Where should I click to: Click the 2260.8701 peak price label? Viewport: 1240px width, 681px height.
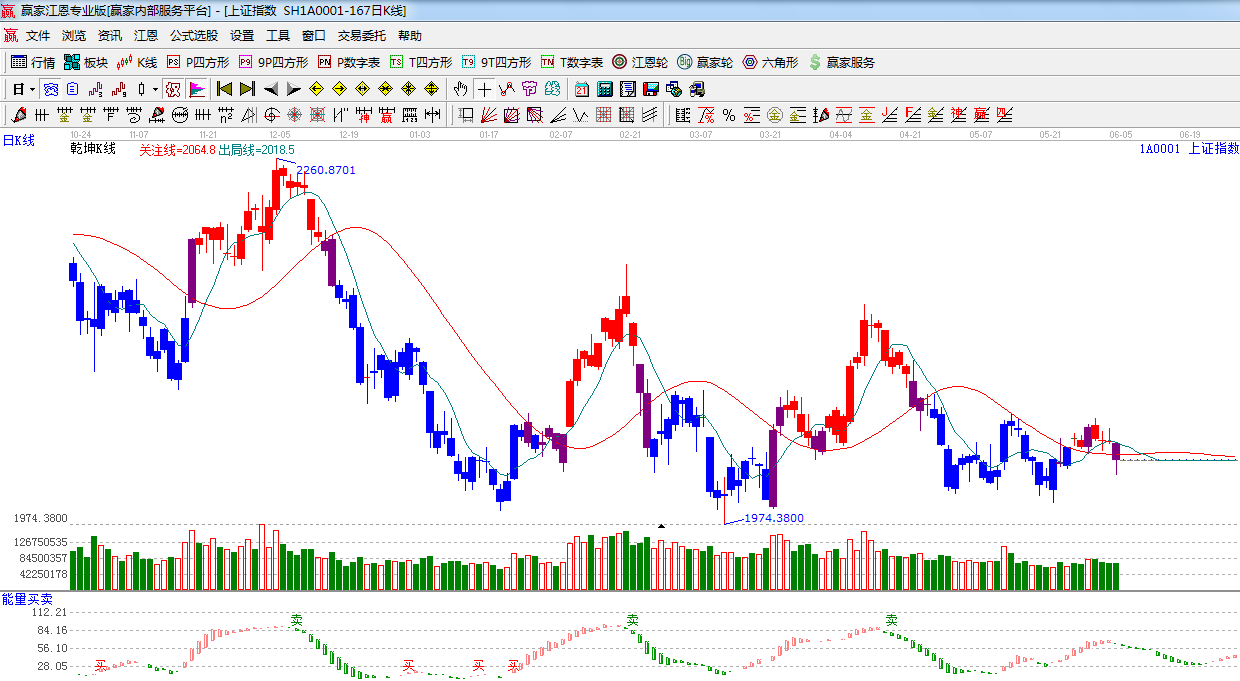tap(326, 170)
